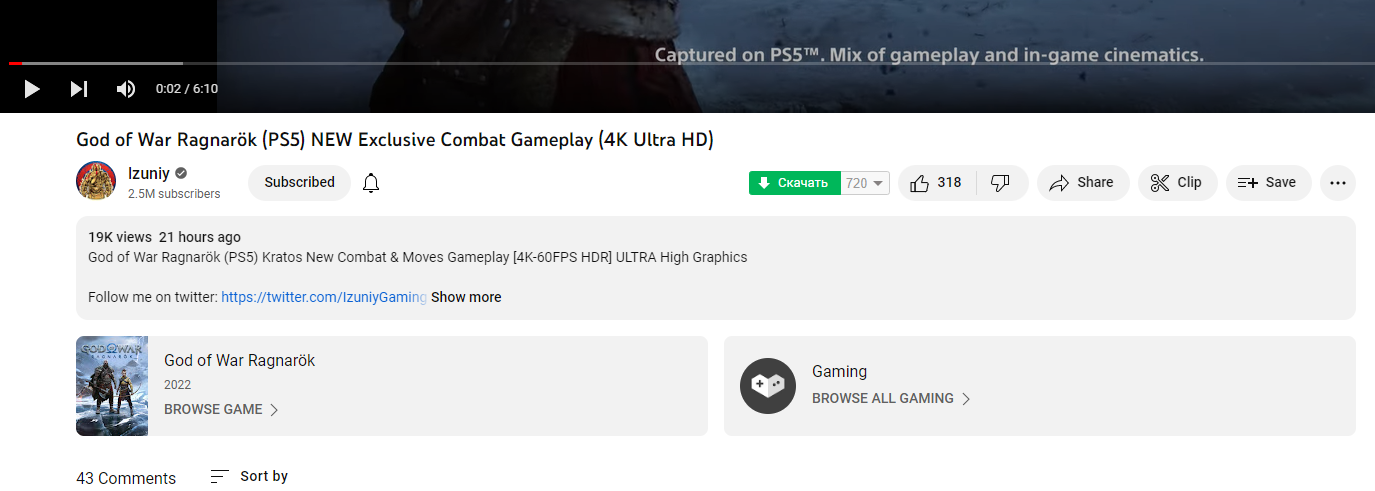
Task: Play the video
Action: [31, 89]
